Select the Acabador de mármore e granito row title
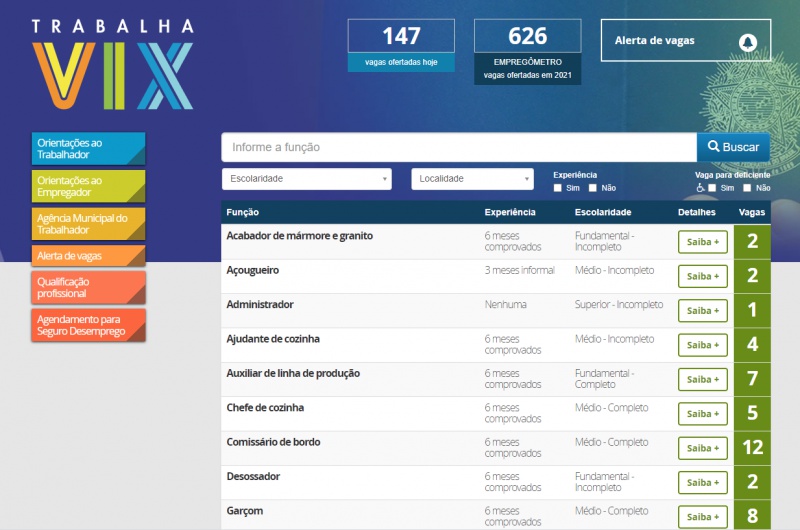 [299, 236]
